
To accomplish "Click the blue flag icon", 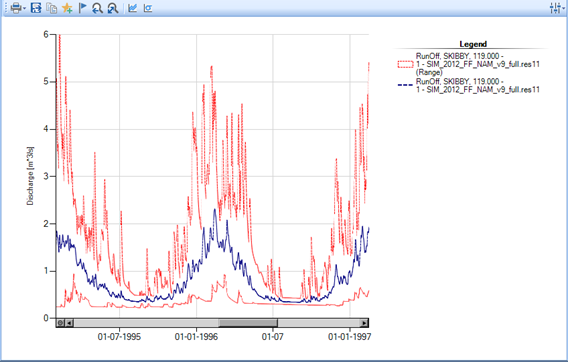I will click(x=83, y=8).
